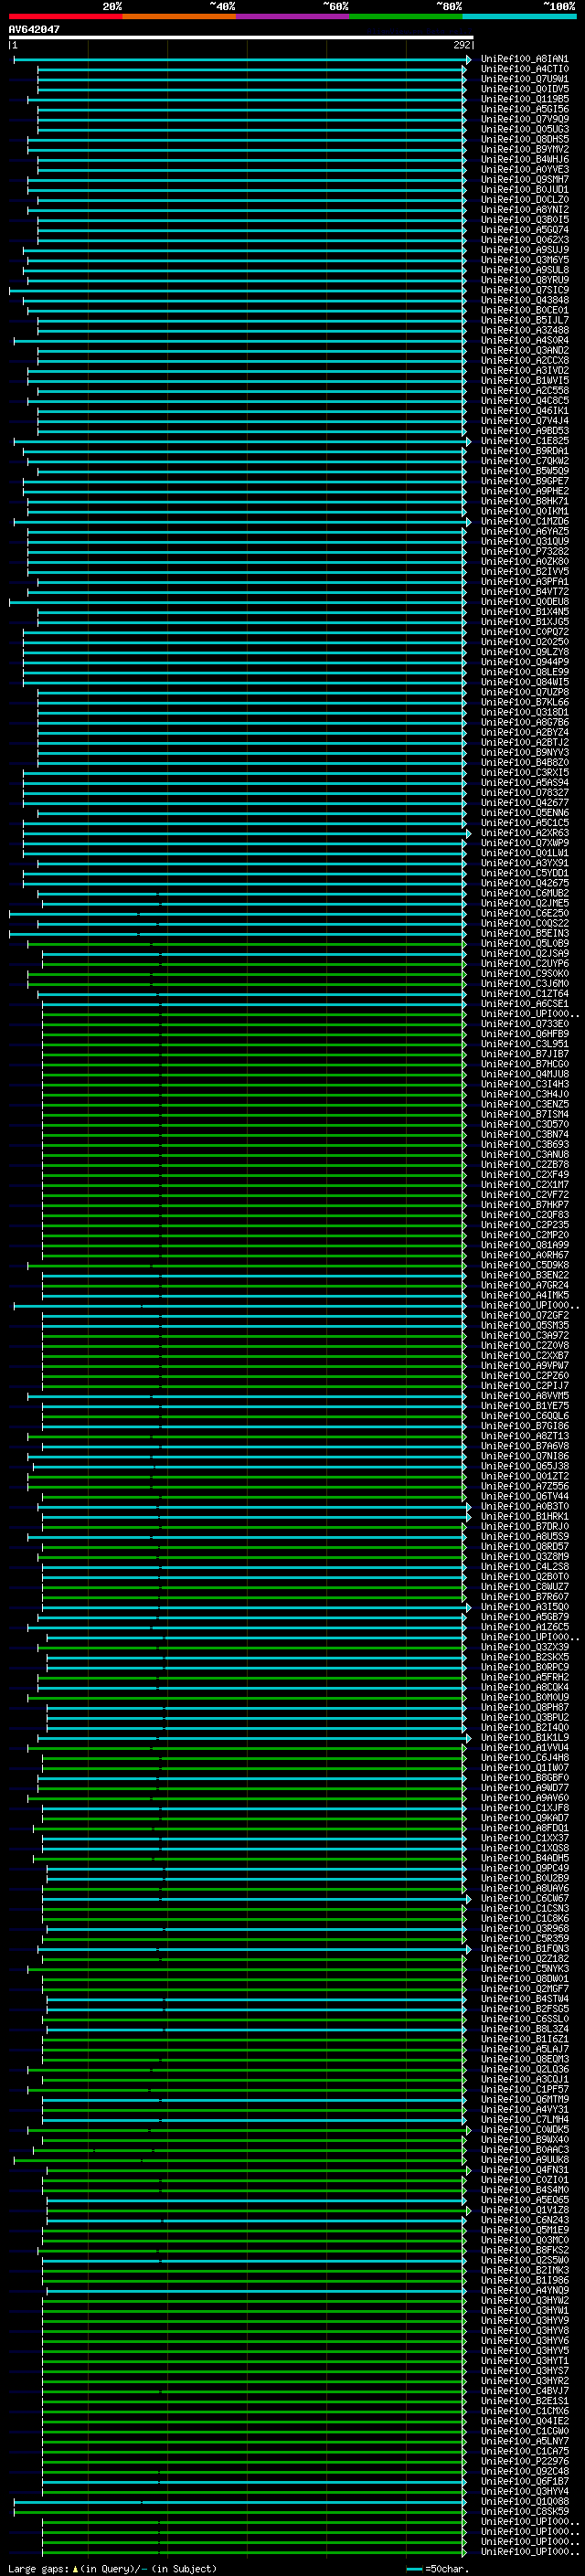Click label UniRef100_B4WHJ6
This screenshot has height=2576, width=585.
[x=524, y=159]
